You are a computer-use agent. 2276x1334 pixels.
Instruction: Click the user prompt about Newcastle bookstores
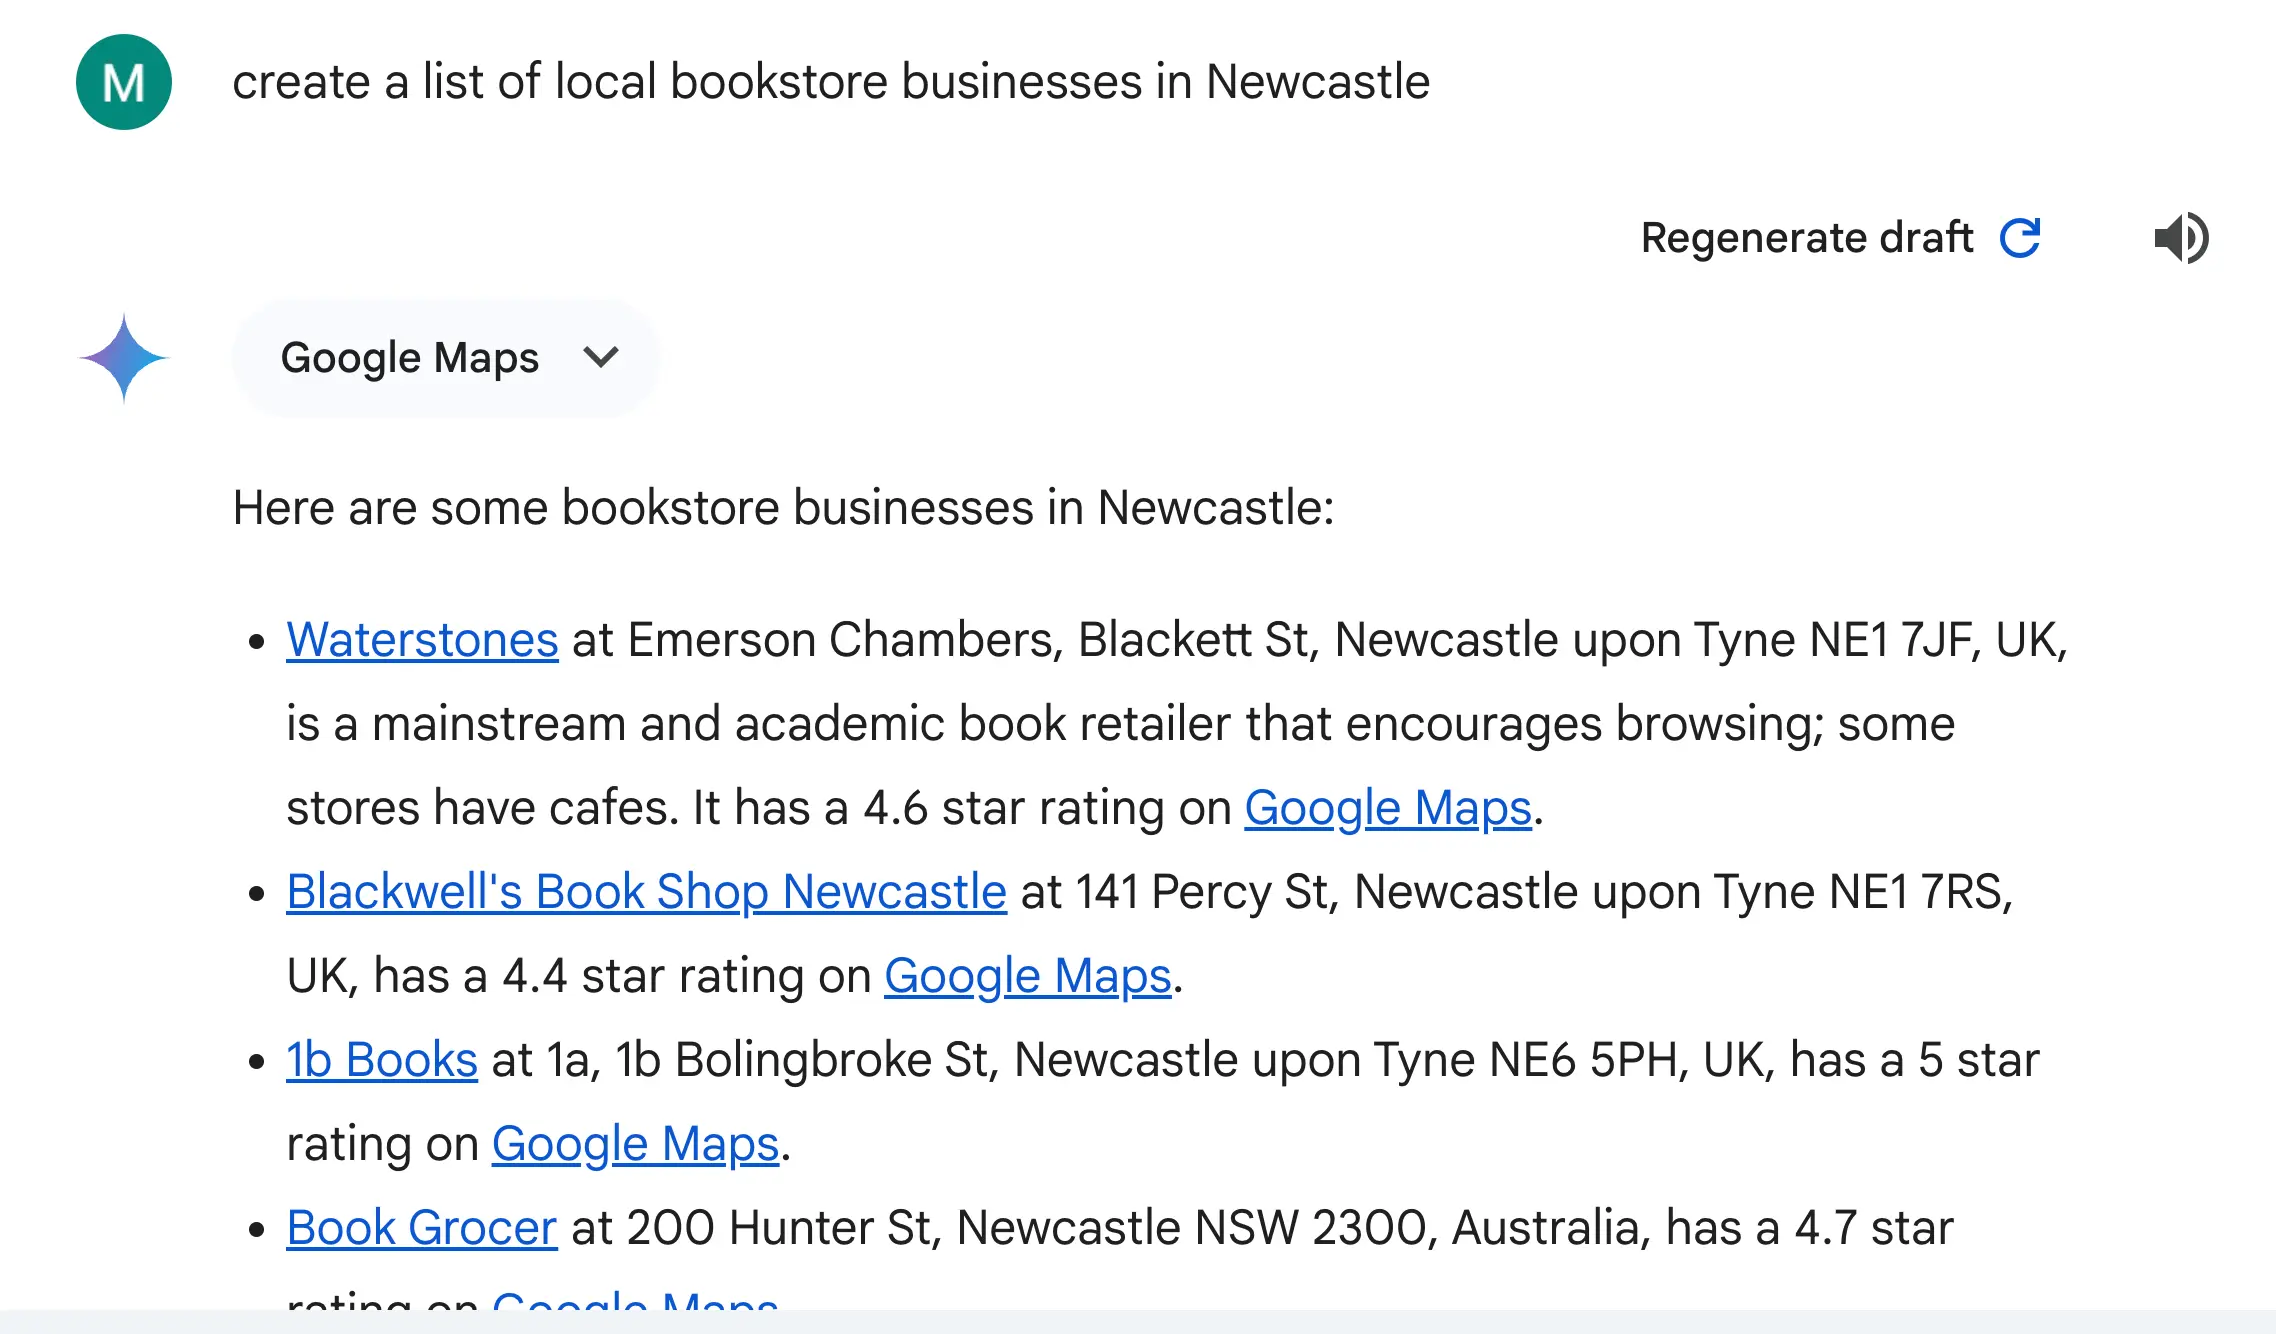[x=830, y=82]
